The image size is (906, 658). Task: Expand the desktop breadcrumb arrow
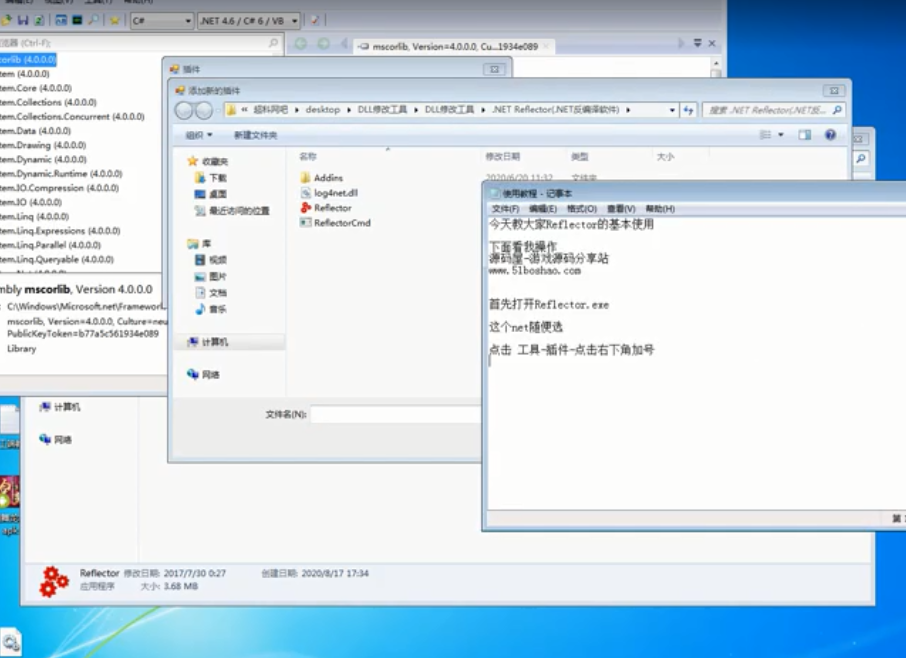click(x=349, y=110)
